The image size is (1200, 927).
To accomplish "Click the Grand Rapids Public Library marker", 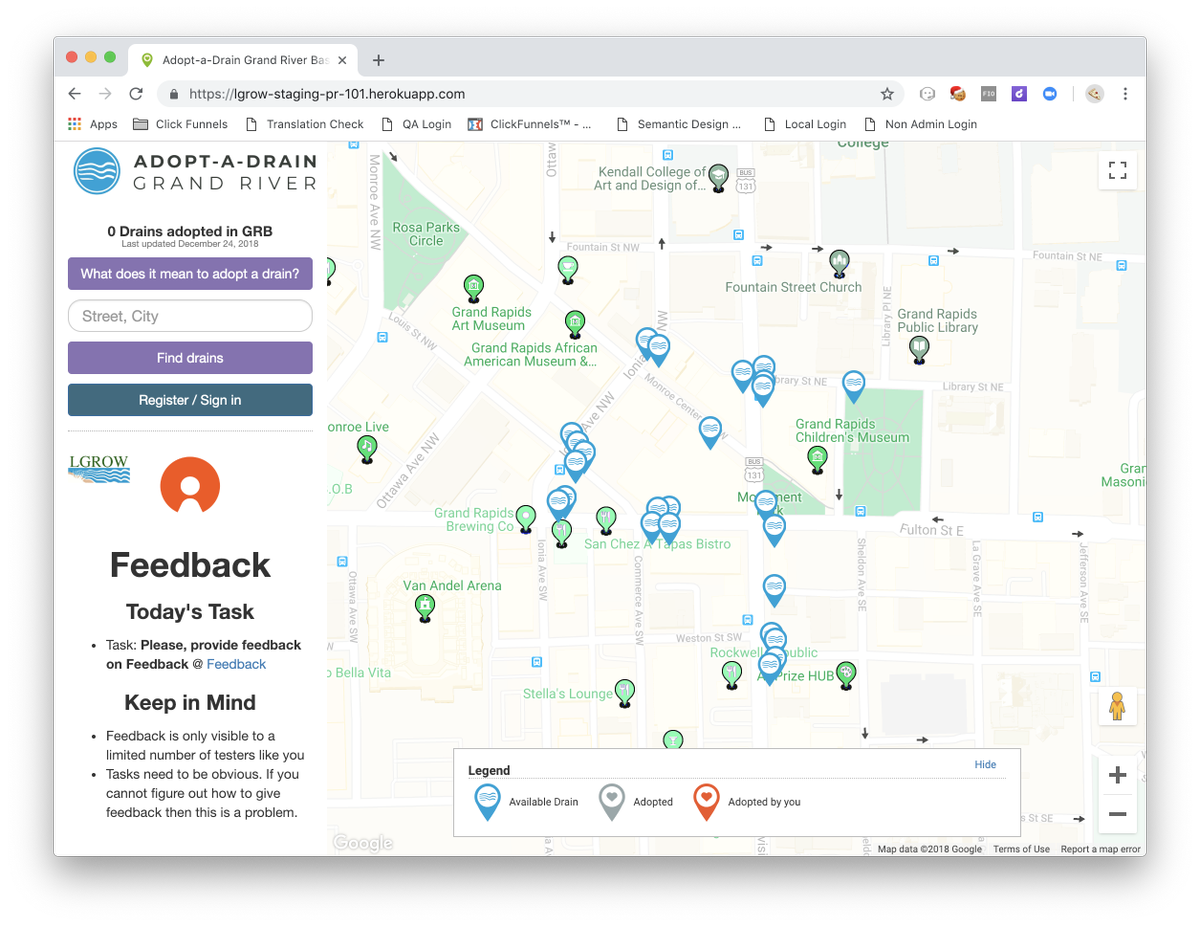I will [x=919, y=350].
